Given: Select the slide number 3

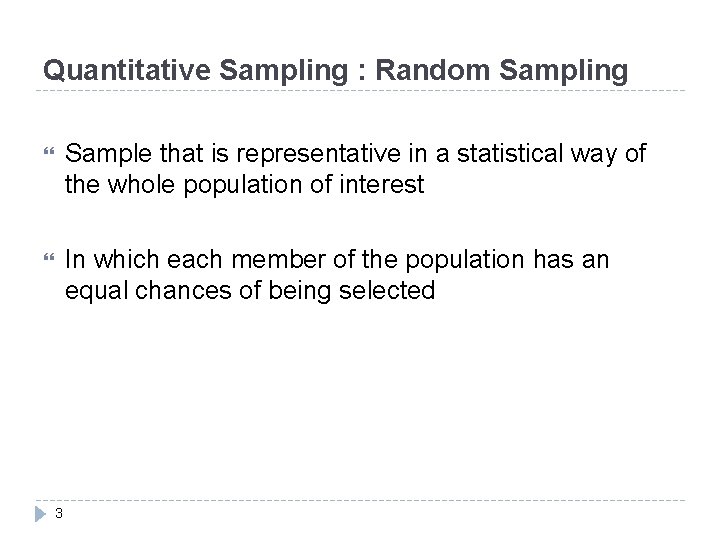Looking at the screenshot, I should 60,514.
